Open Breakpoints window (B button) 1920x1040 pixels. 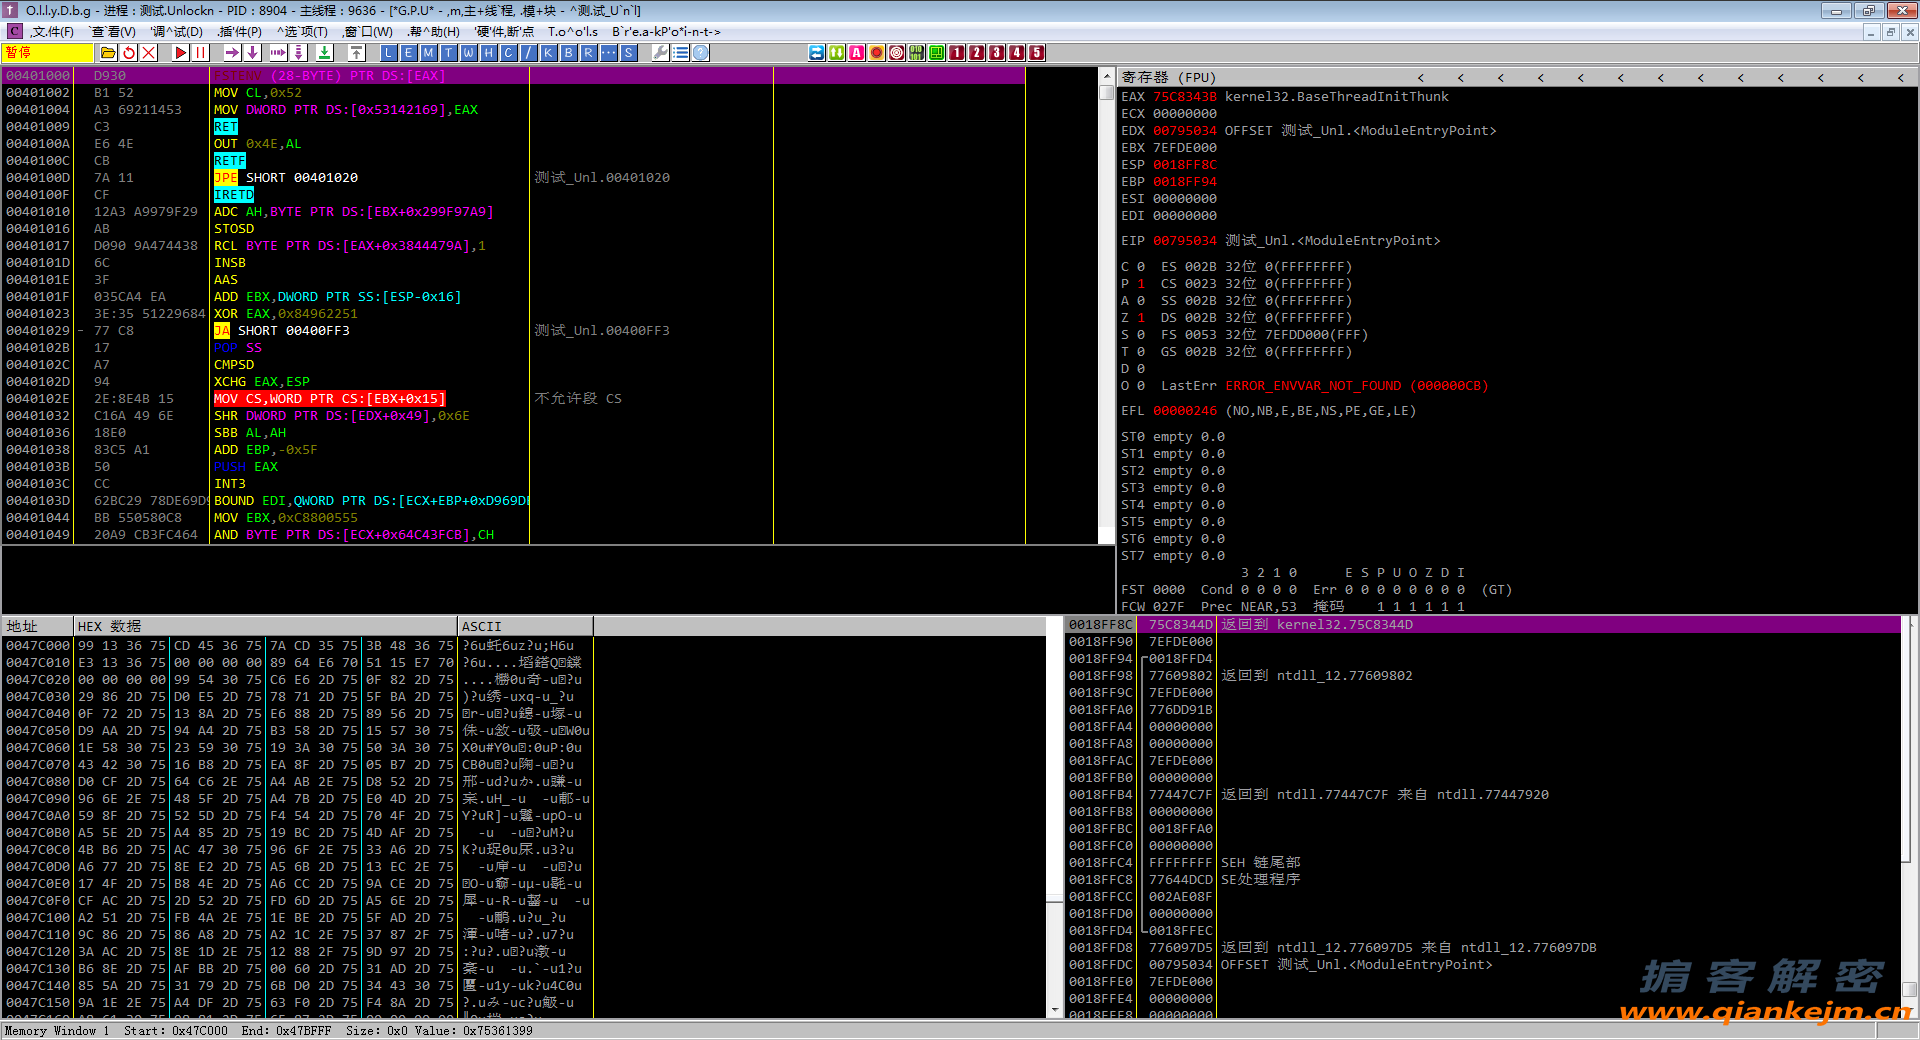click(x=568, y=53)
